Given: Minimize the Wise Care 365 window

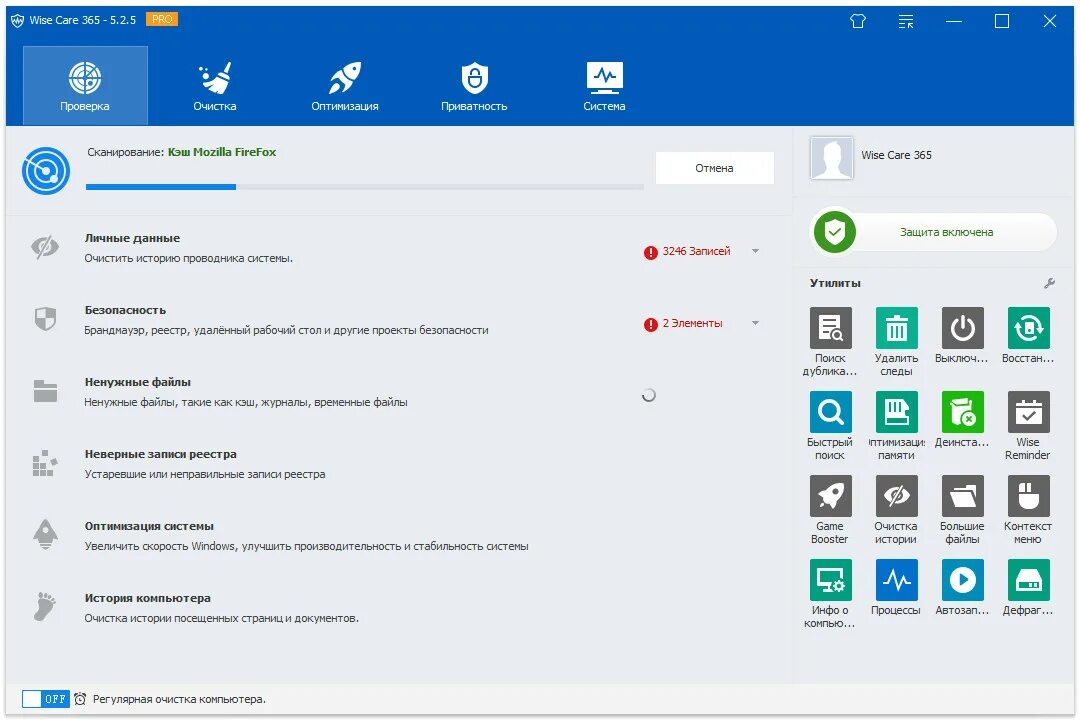Looking at the screenshot, I should click(954, 21).
